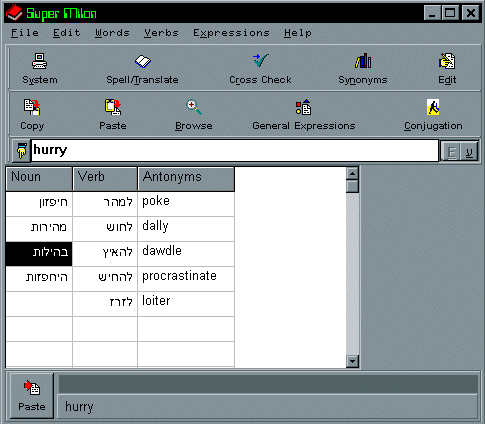Screen dimensions: 485x424
Task: Click the Copy toolbar icon
Action: pyautogui.click(x=32, y=107)
